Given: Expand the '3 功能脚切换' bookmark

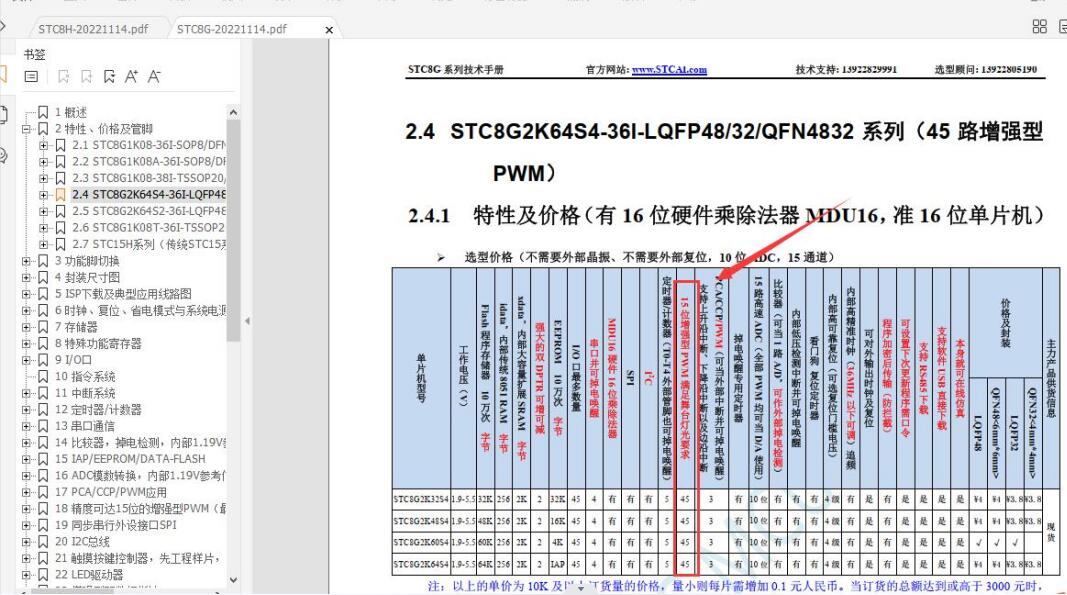Looking at the screenshot, I should click(x=26, y=261).
